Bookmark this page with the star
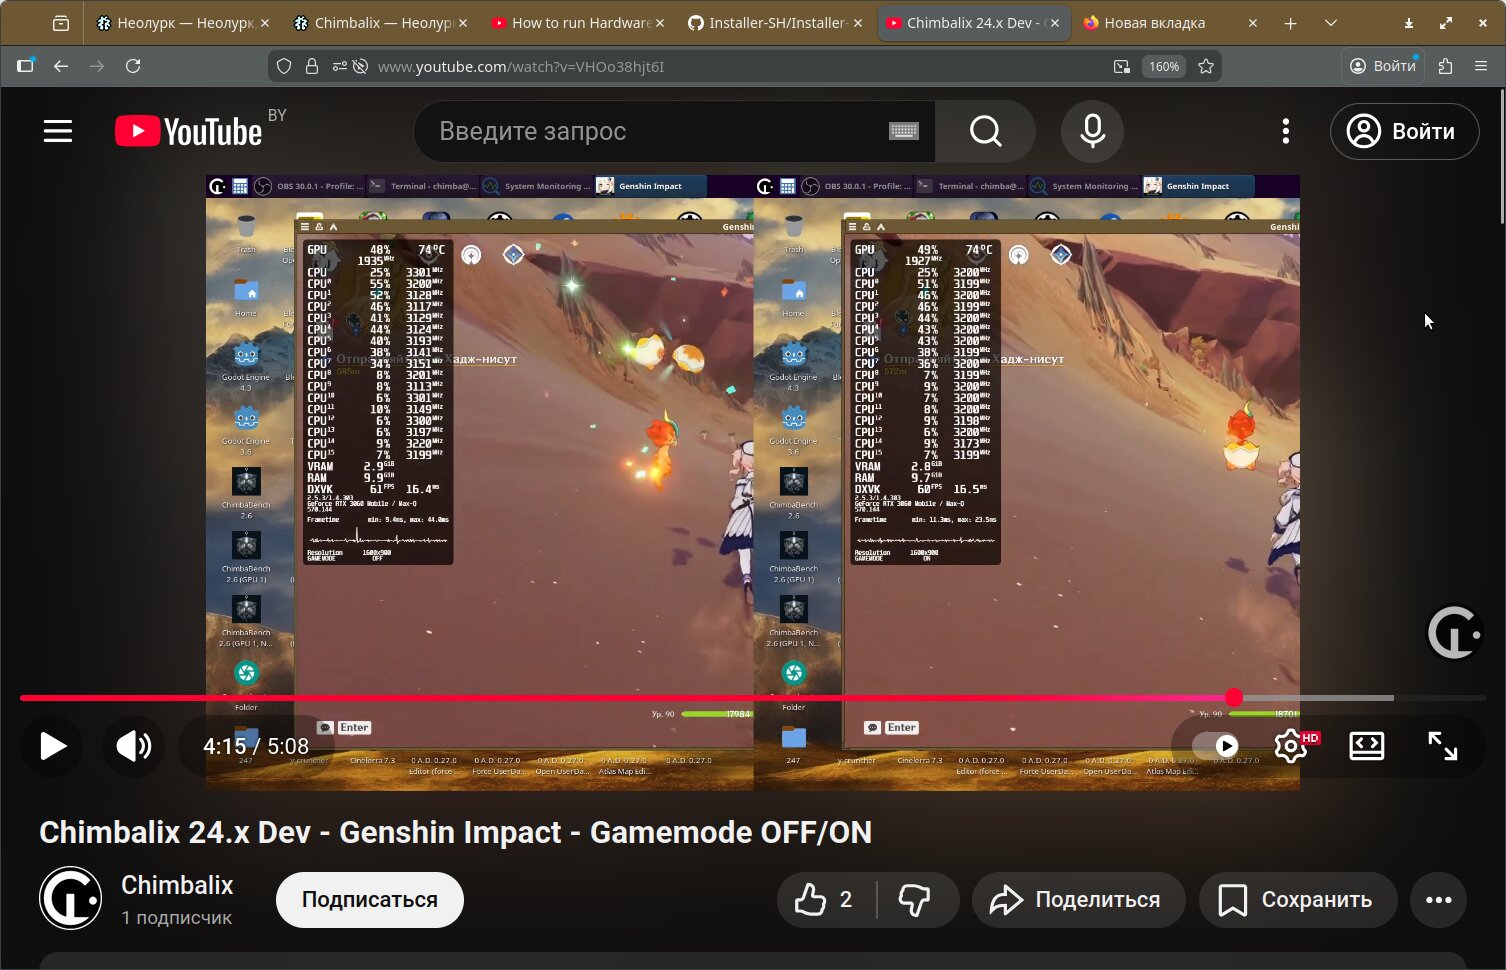 [x=1206, y=66]
